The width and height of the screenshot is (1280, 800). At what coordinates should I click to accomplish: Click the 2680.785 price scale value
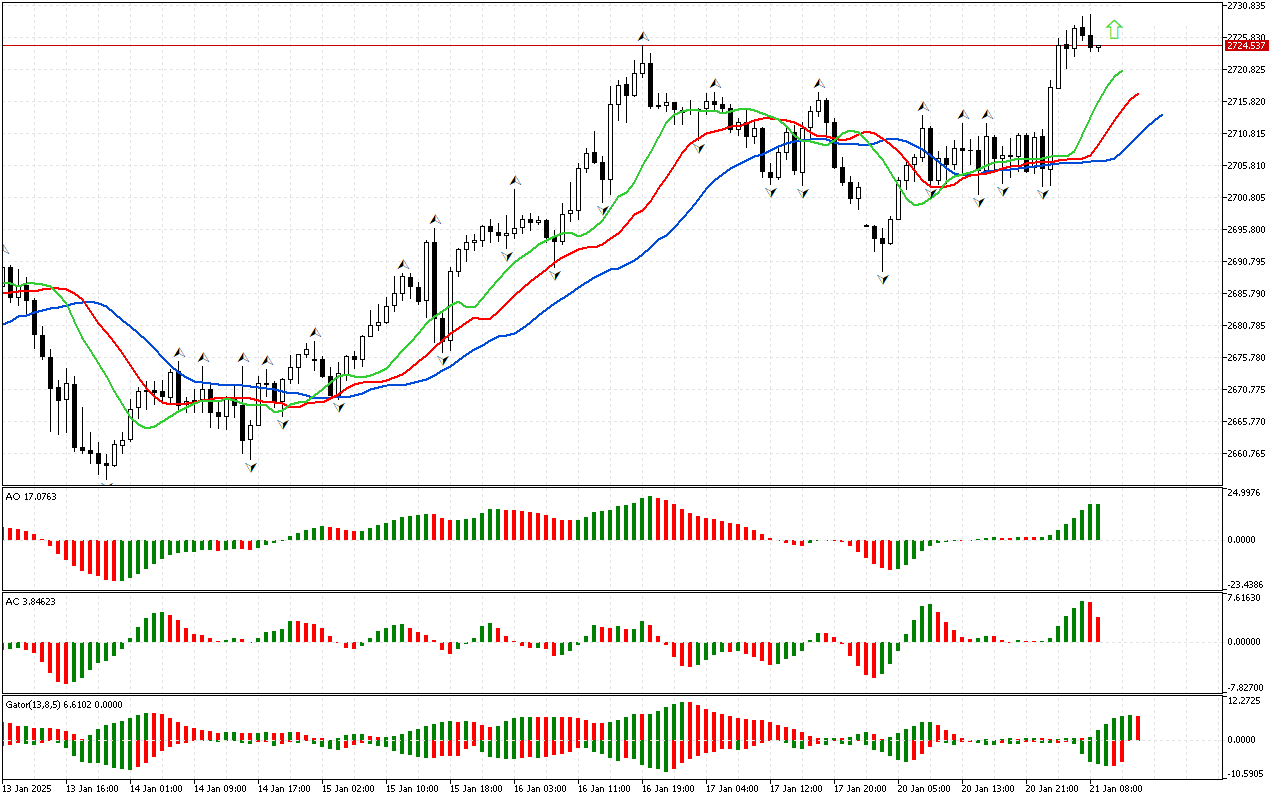pyautogui.click(x=1247, y=326)
